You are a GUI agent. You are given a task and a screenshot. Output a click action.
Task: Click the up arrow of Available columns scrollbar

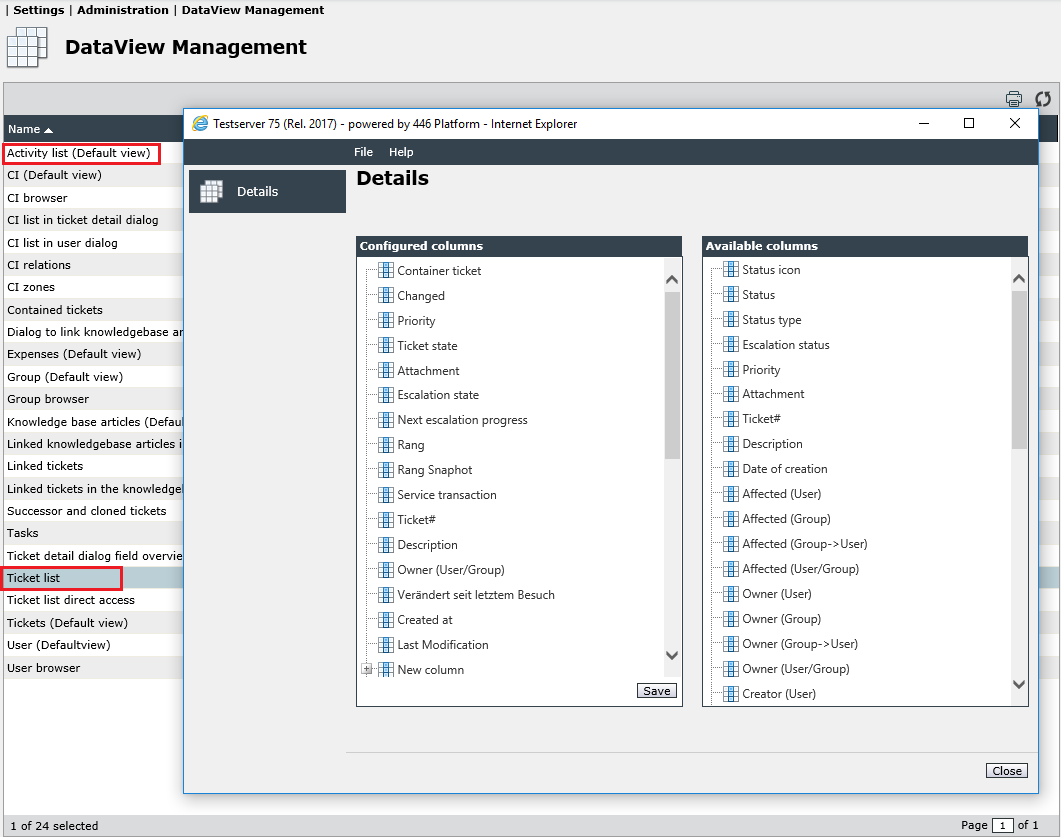pyautogui.click(x=1018, y=278)
